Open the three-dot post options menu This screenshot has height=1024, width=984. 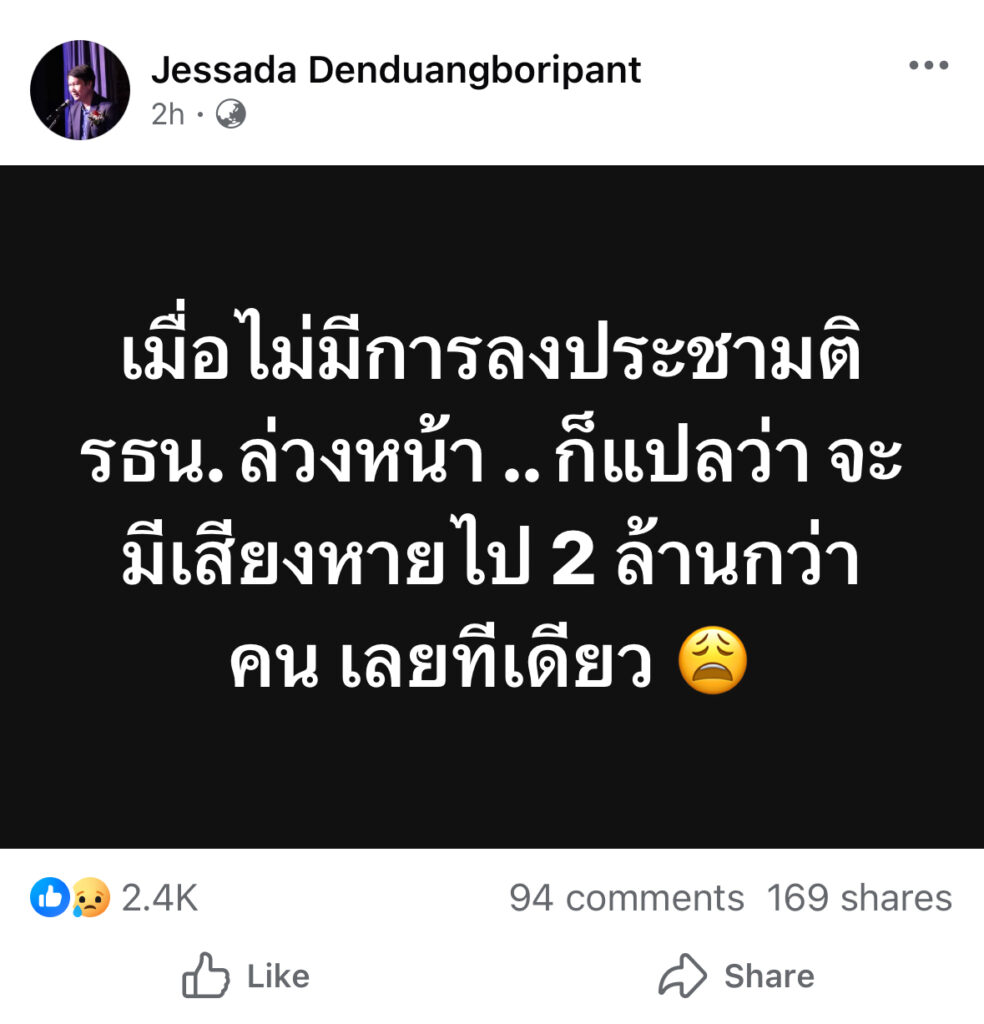pos(928,65)
